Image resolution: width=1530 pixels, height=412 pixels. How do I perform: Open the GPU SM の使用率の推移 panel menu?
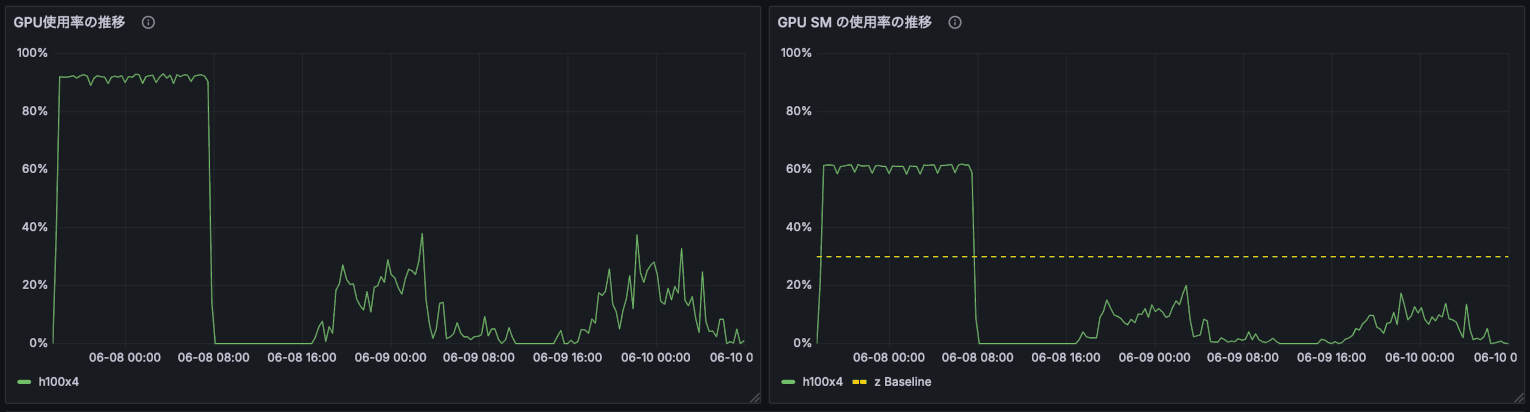pos(855,22)
